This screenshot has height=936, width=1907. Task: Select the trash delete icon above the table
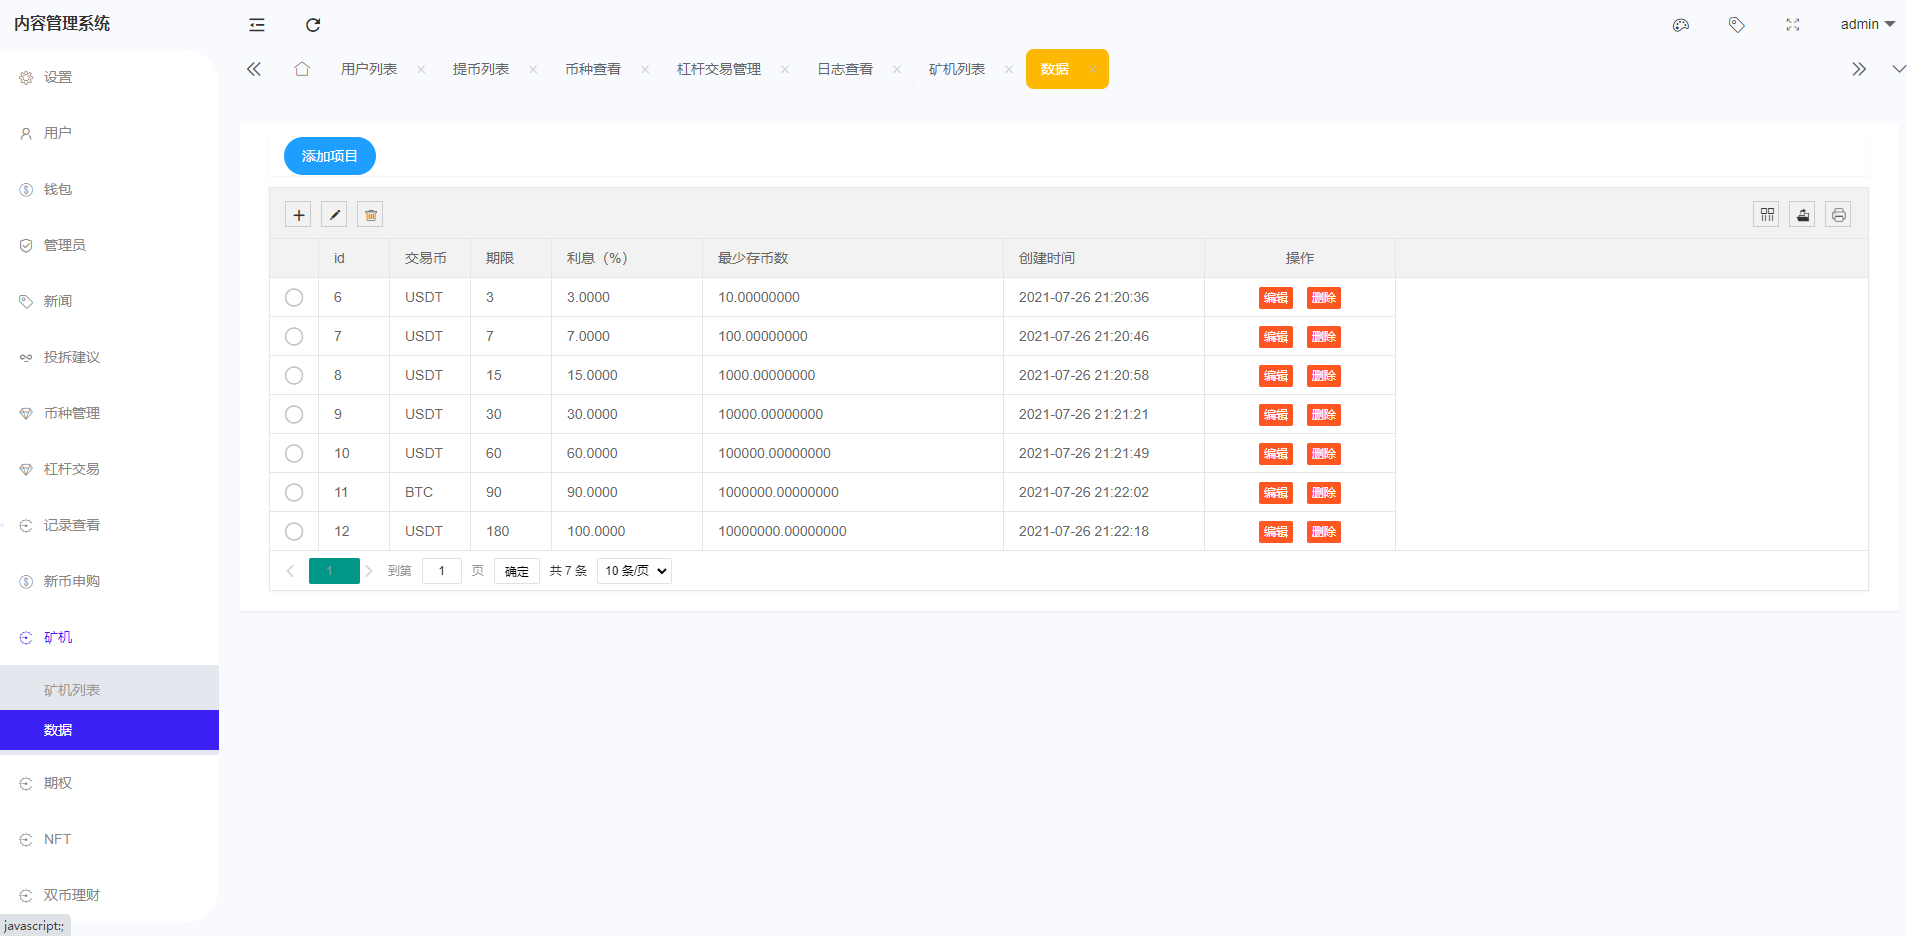point(370,214)
